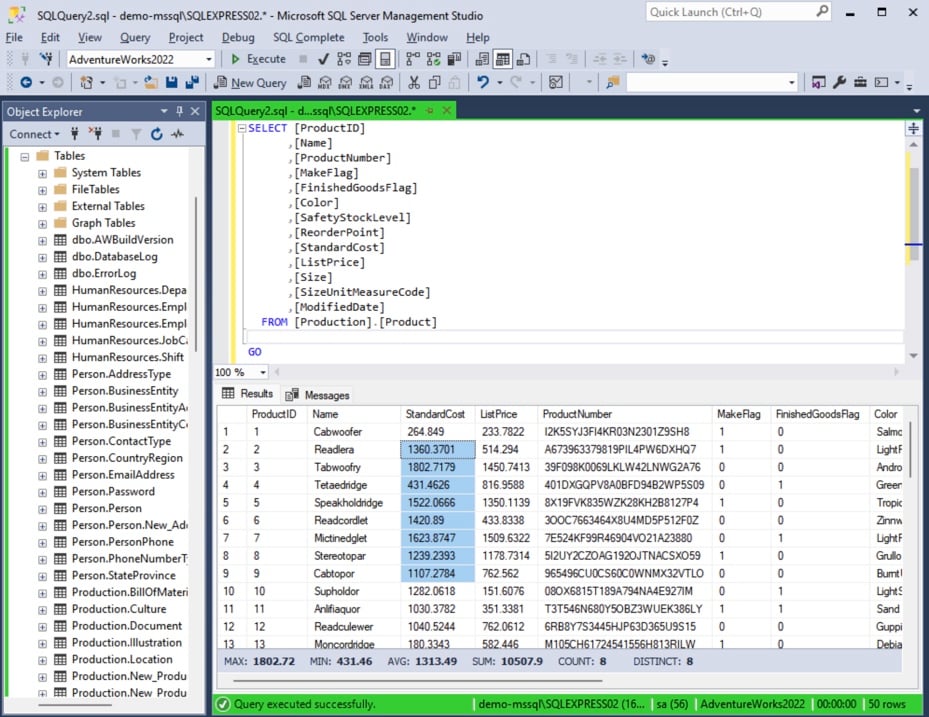Click the Save file icon
This screenshot has height=717, width=929.
[172, 82]
